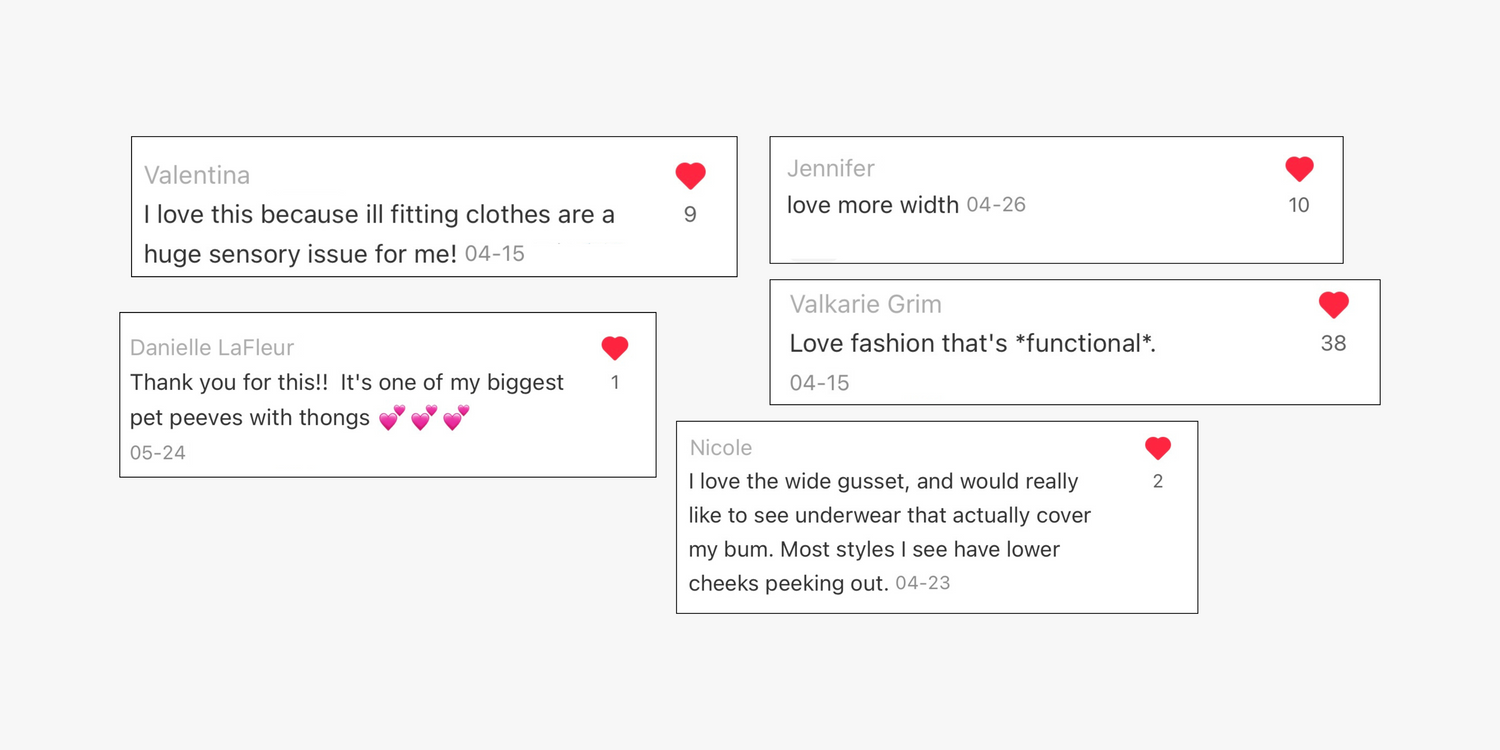The width and height of the screenshot is (1500, 750).
Task: Click the 38 likes count
Action: point(1334,343)
